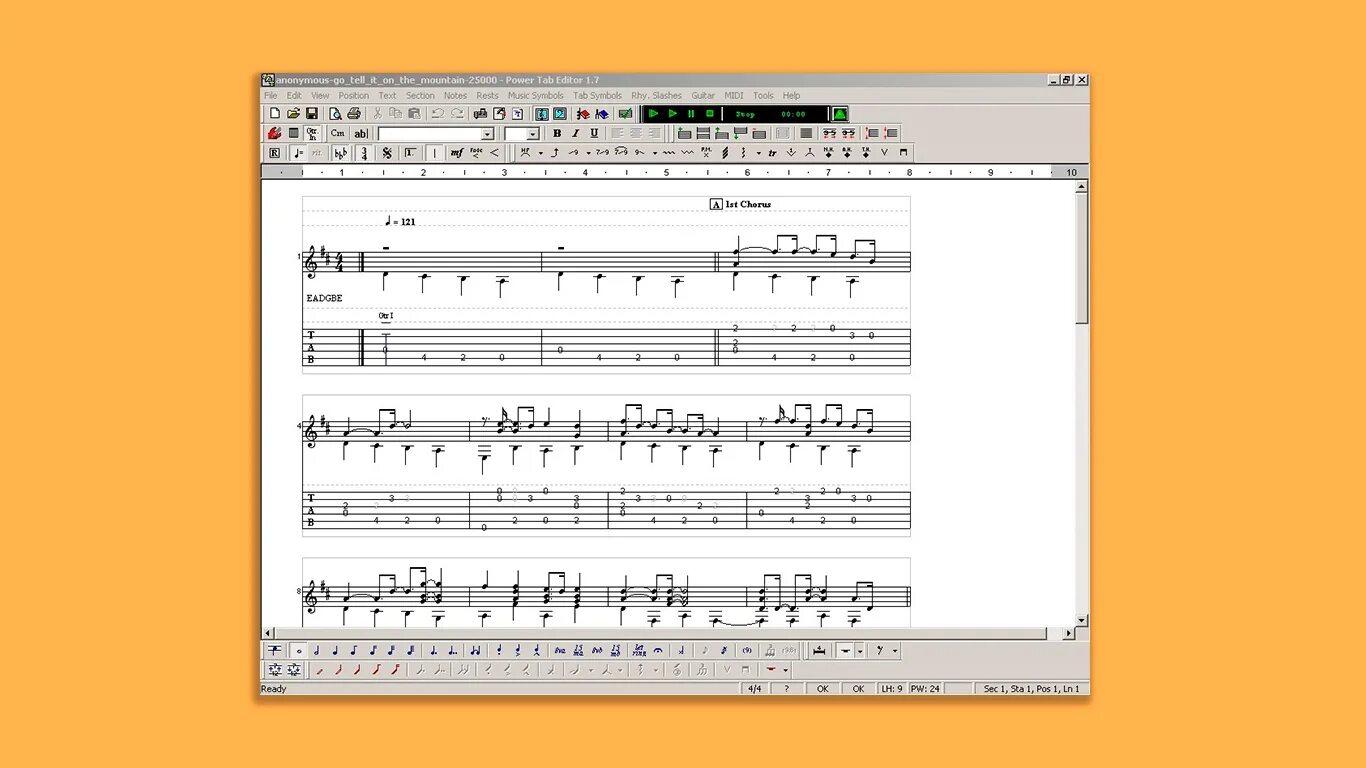Open print preview with the magnifier page icon

click(x=335, y=113)
